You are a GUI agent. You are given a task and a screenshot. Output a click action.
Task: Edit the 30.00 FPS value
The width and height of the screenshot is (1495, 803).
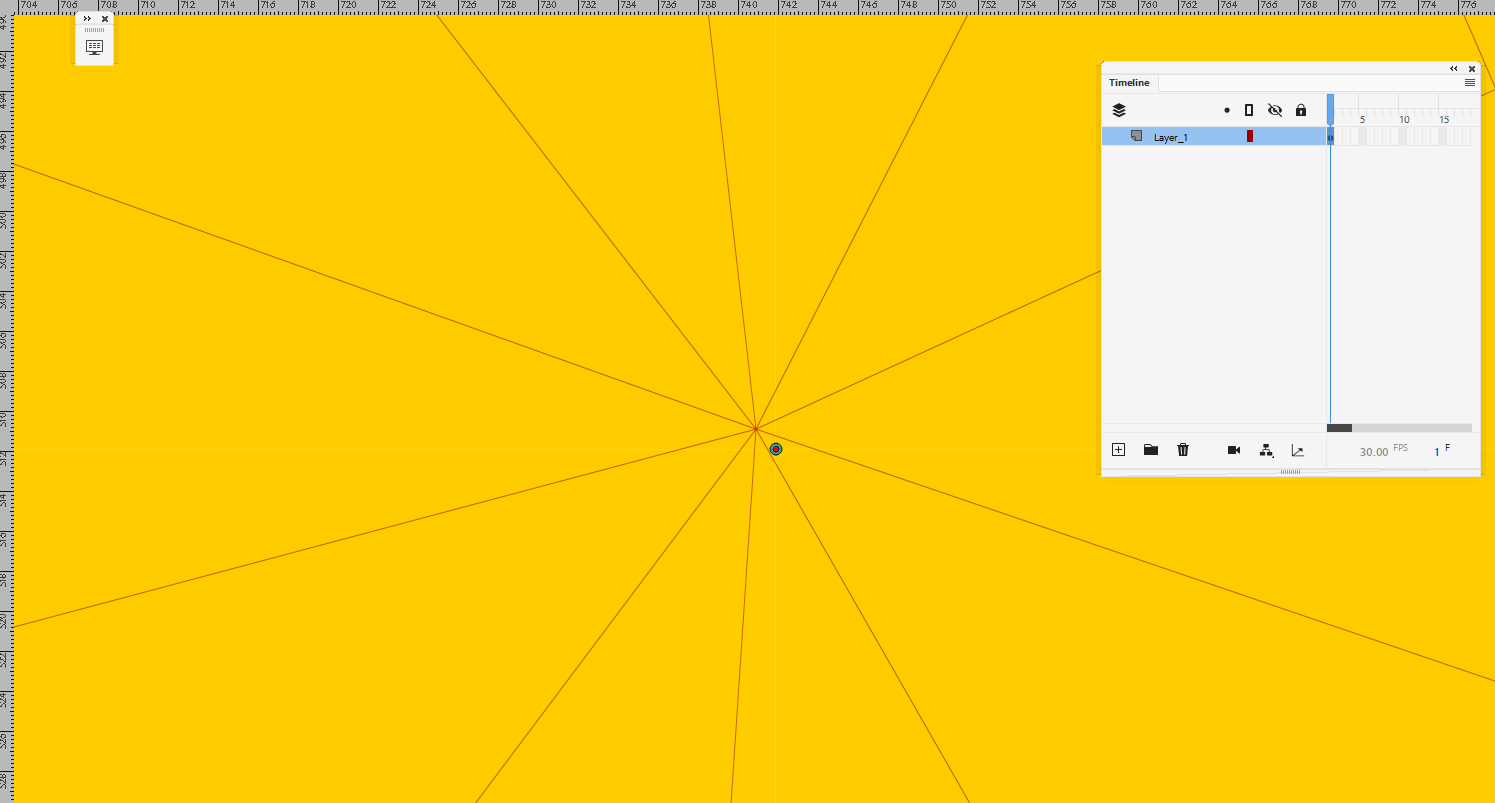tap(1372, 450)
